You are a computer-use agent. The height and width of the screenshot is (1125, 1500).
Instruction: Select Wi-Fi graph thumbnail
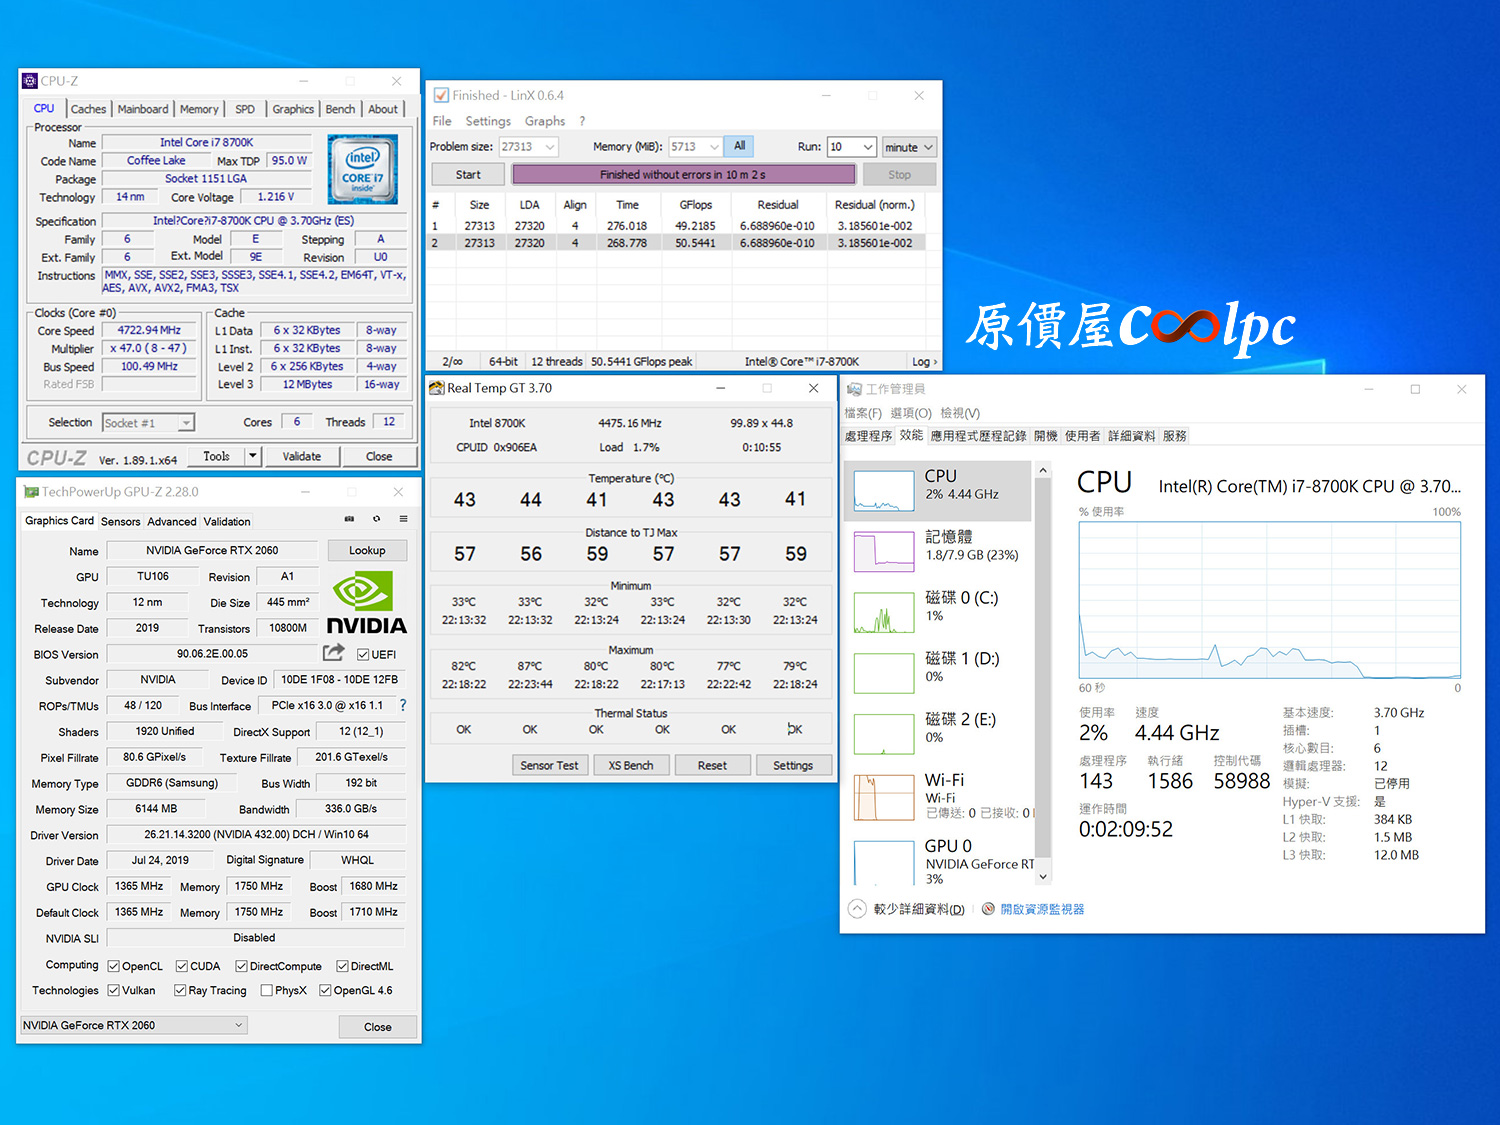click(x=884, y=797)
